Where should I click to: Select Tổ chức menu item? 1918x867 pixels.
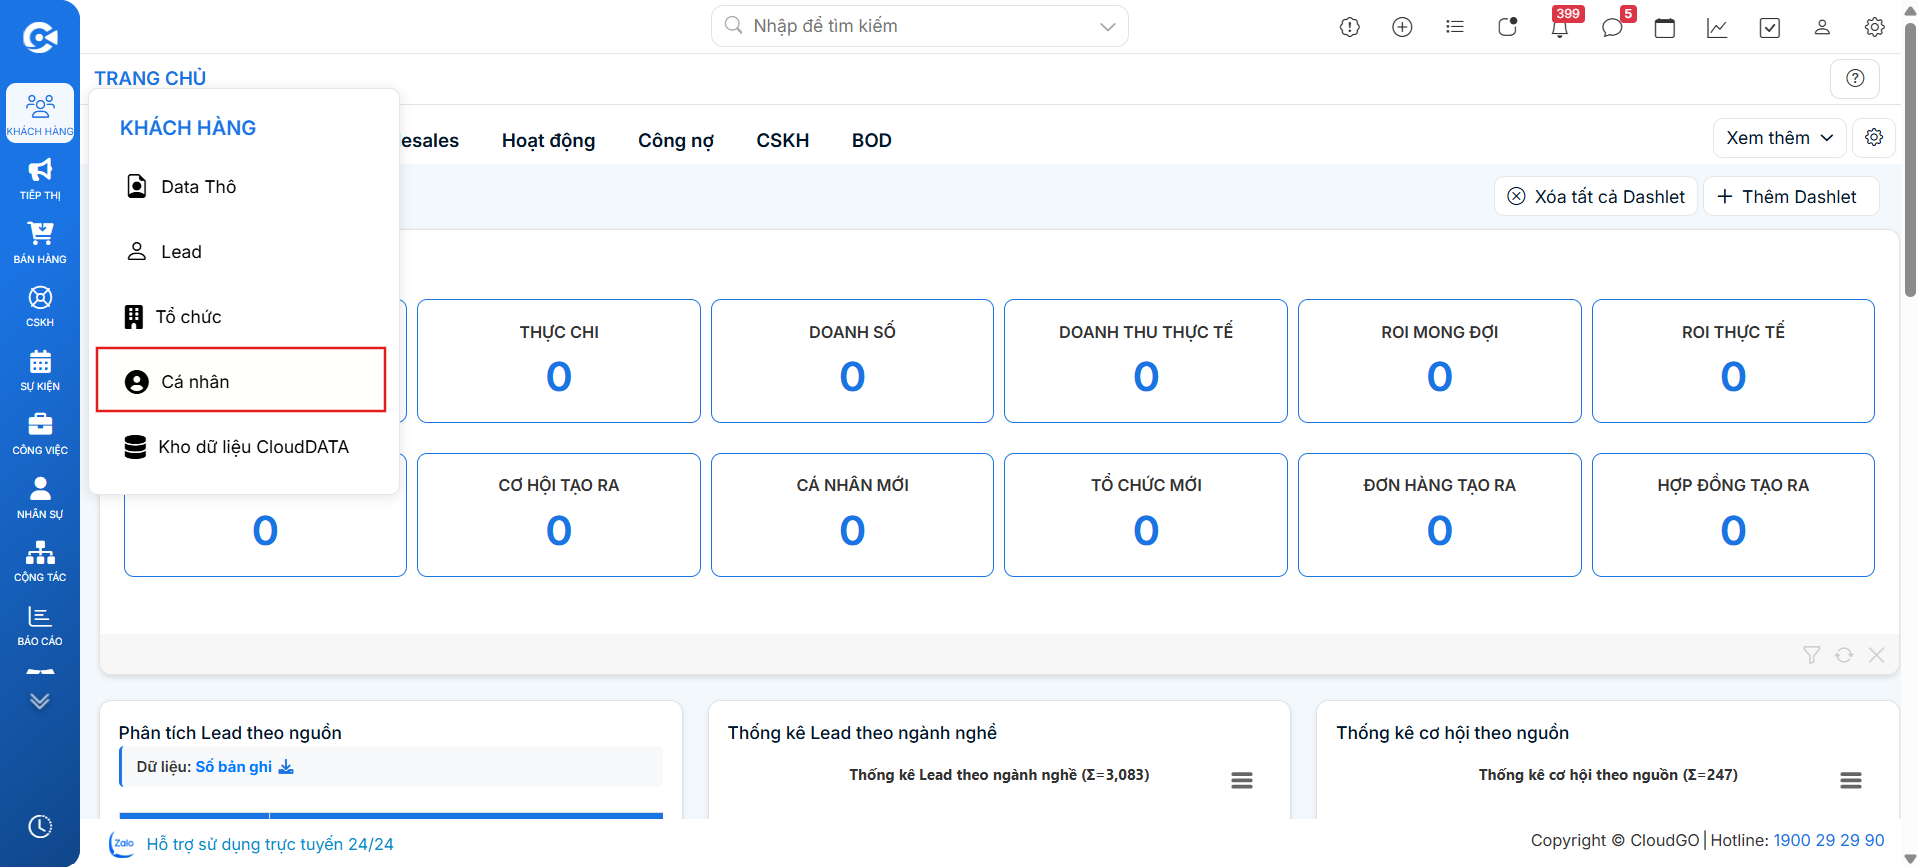(x=241, y=317)
